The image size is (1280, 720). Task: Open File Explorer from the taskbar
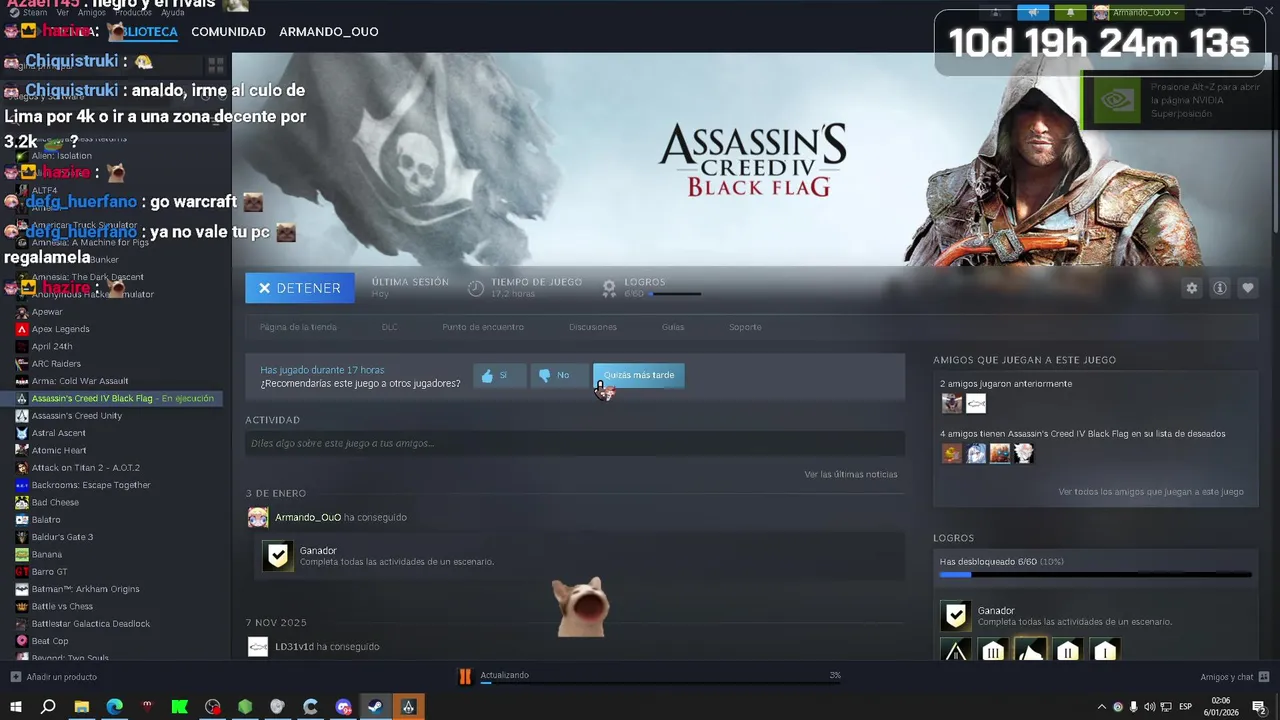pyautogui.click(x=81, y=707)
